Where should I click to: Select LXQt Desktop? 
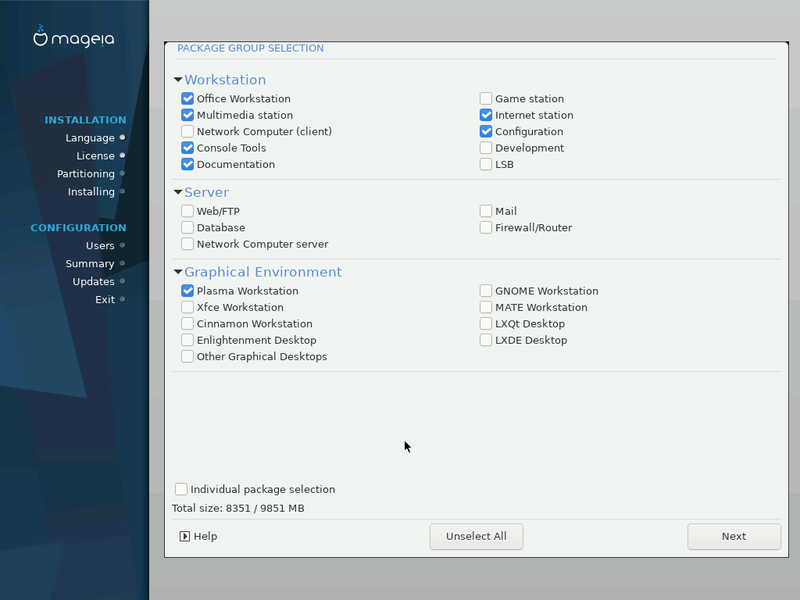(x=486, y=323)
